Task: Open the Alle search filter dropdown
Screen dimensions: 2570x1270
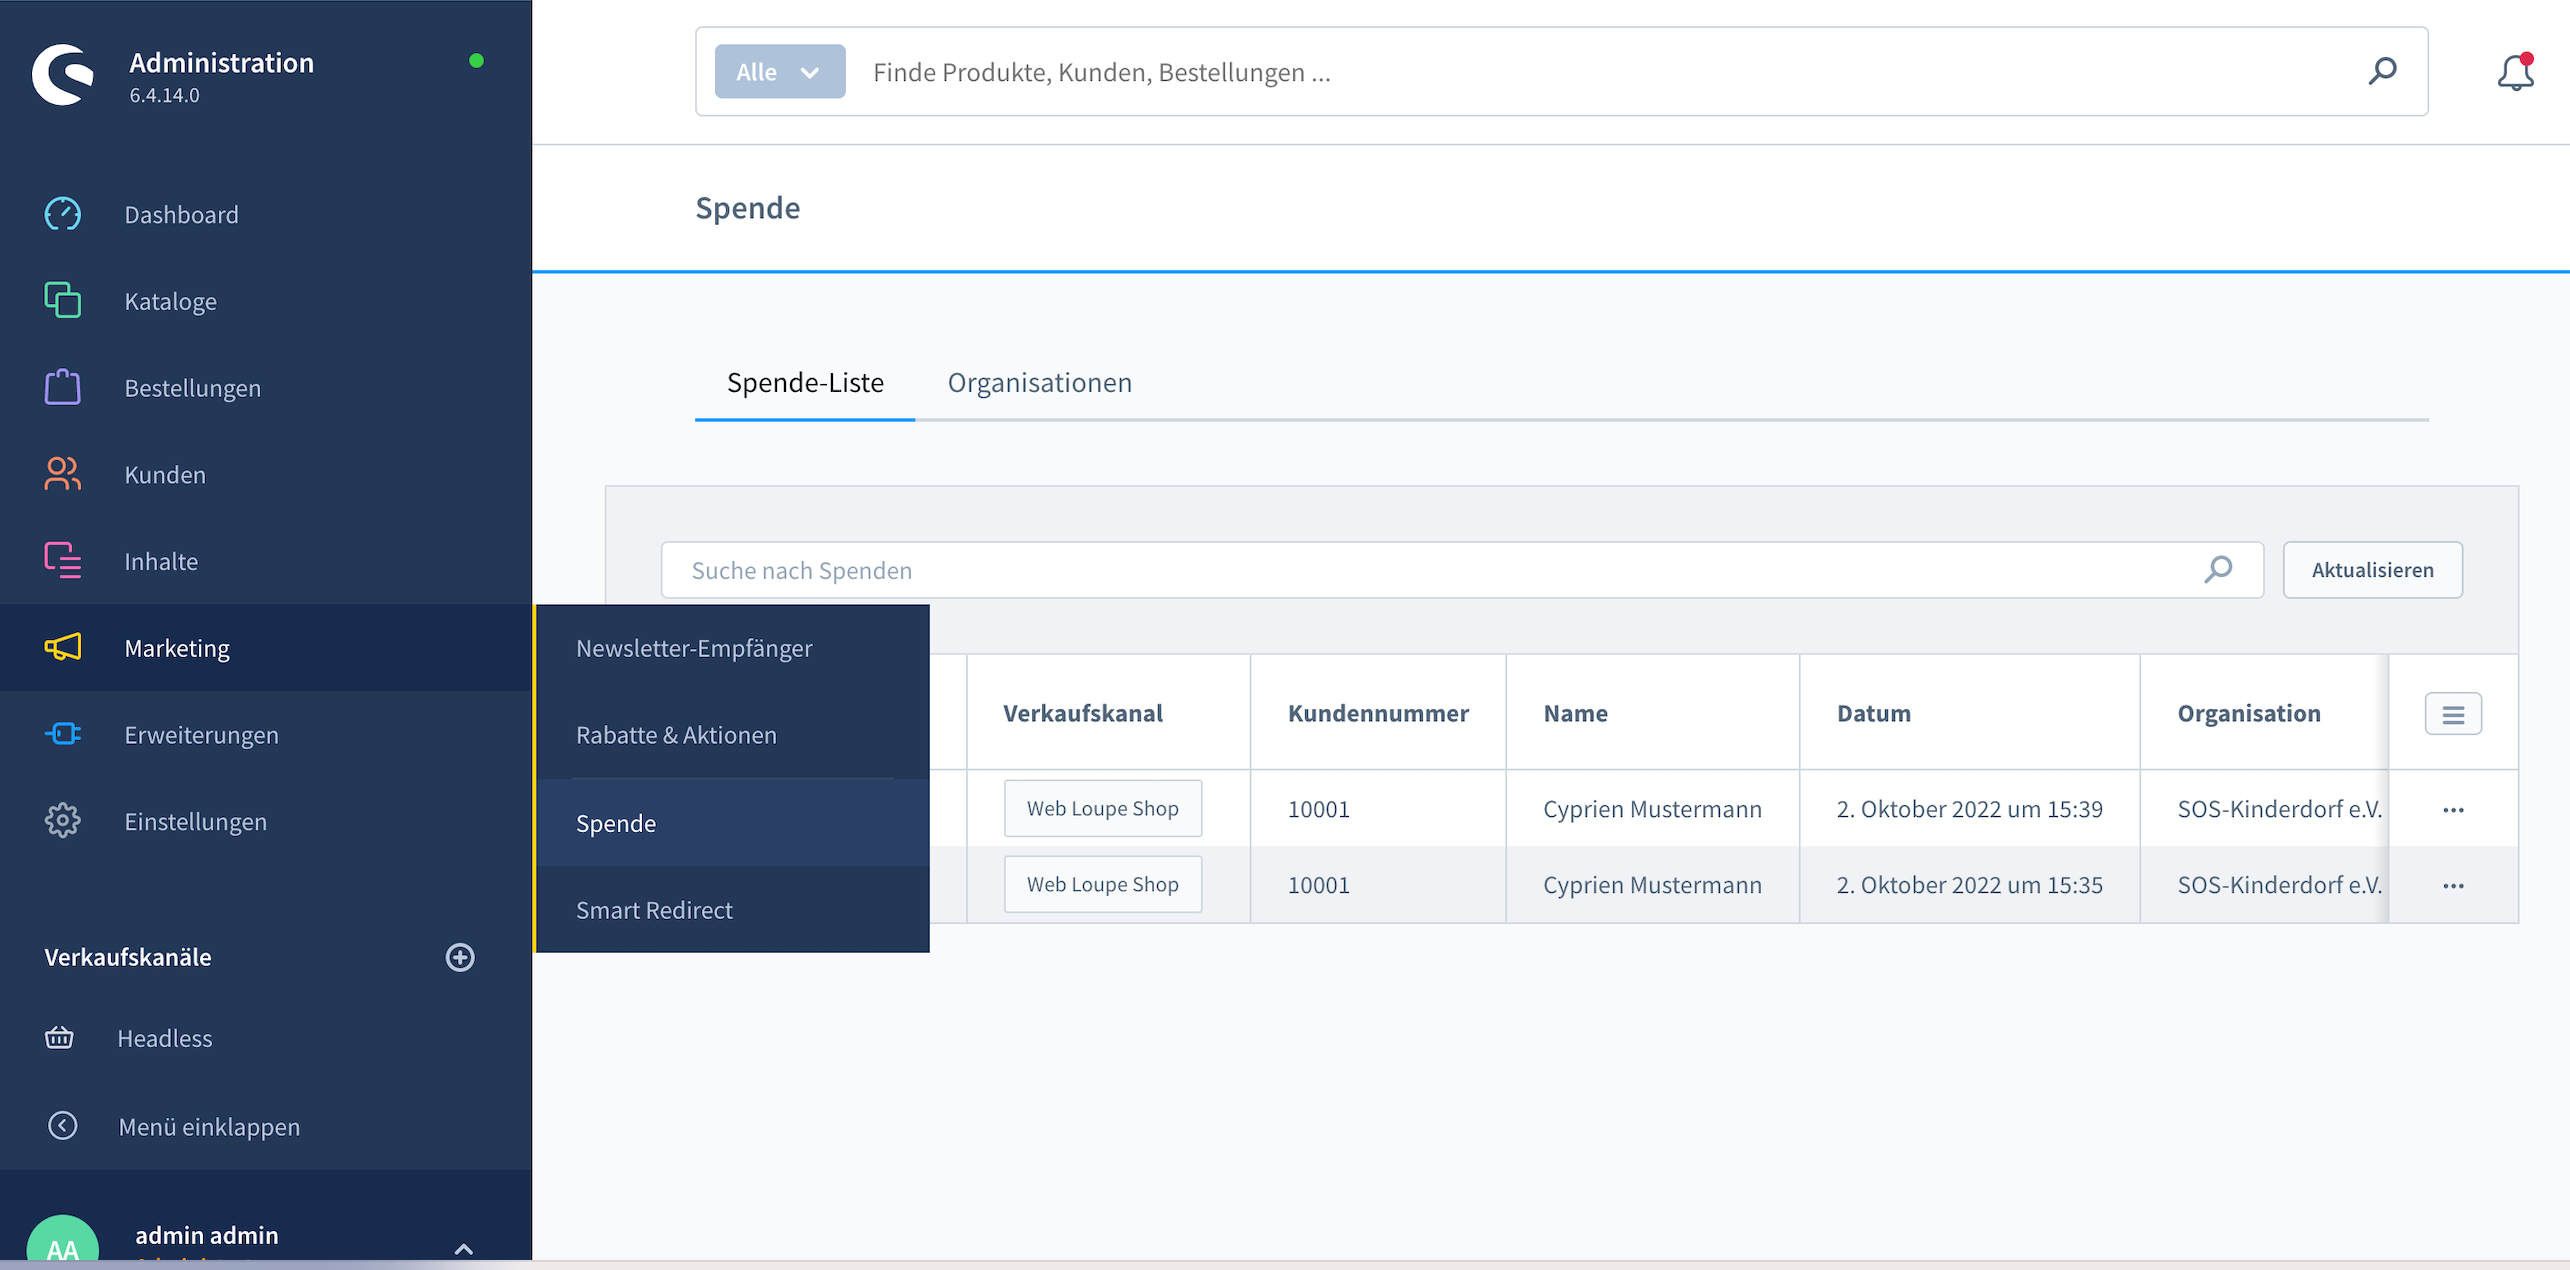Action: point(780,72)
